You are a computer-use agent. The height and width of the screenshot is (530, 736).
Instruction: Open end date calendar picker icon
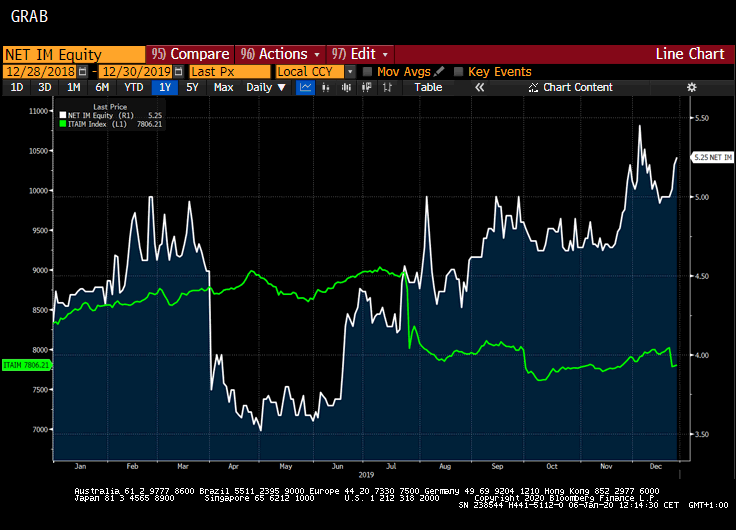point(179,72)
